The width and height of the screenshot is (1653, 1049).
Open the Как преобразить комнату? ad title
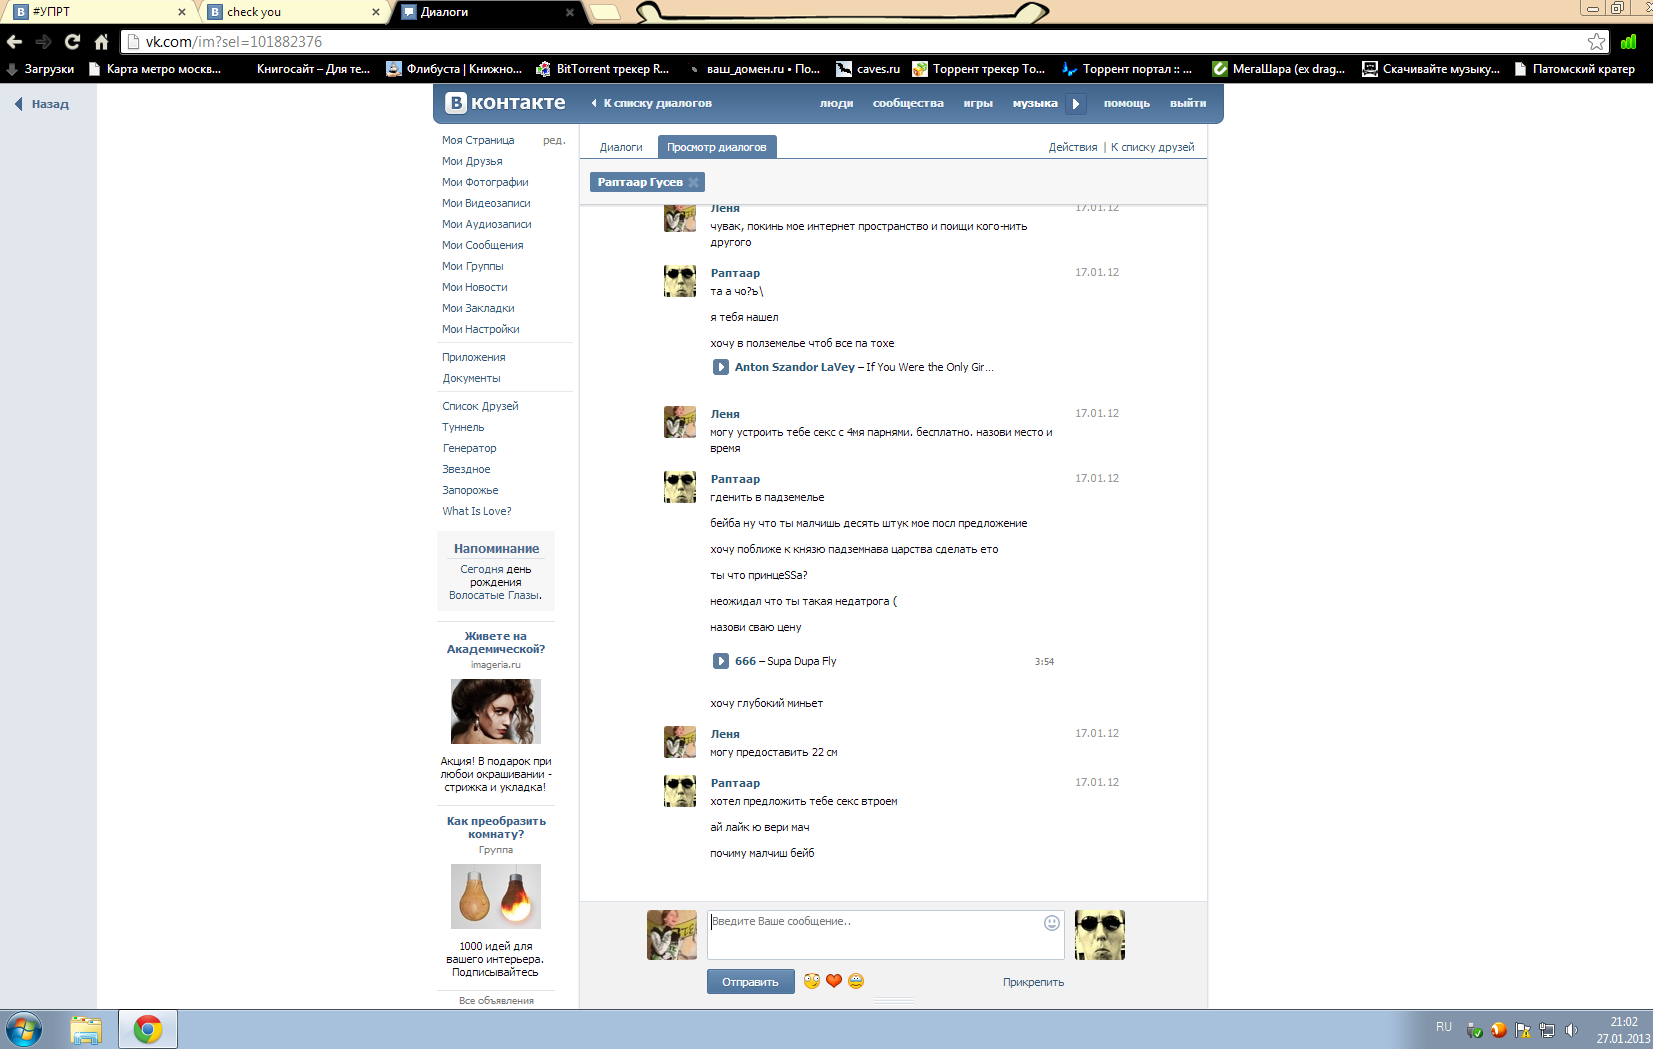point(496,827)
